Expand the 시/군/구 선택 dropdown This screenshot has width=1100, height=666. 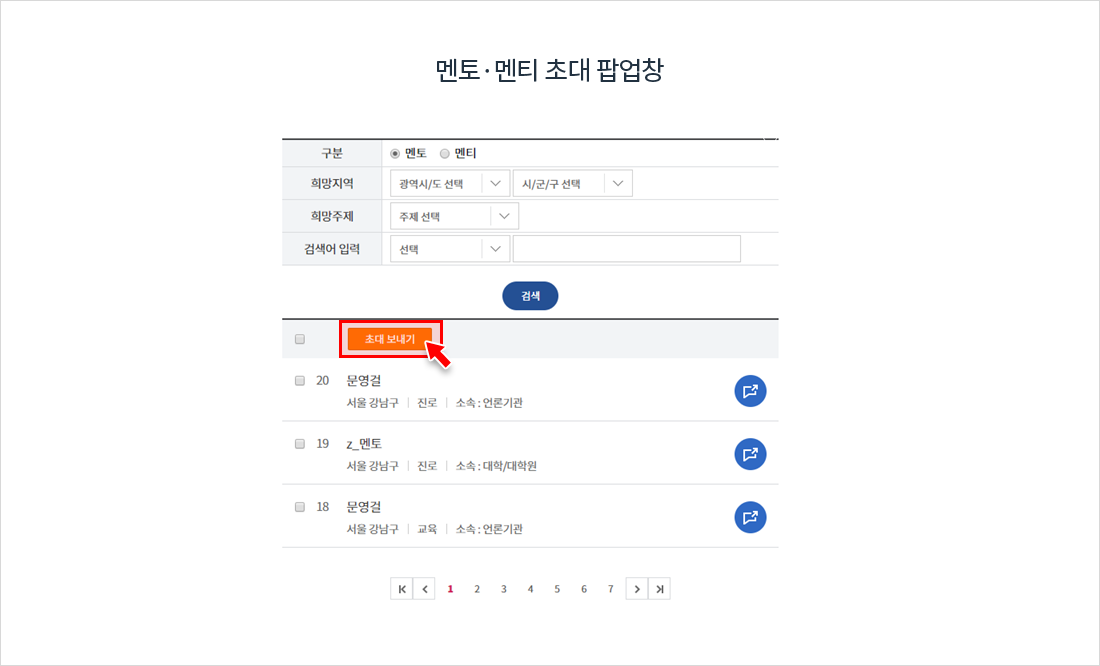tap(573, 184)
